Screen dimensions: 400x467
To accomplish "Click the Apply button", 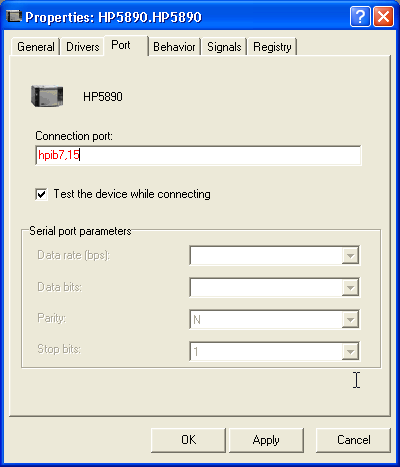I will click(x=266, y=440).
